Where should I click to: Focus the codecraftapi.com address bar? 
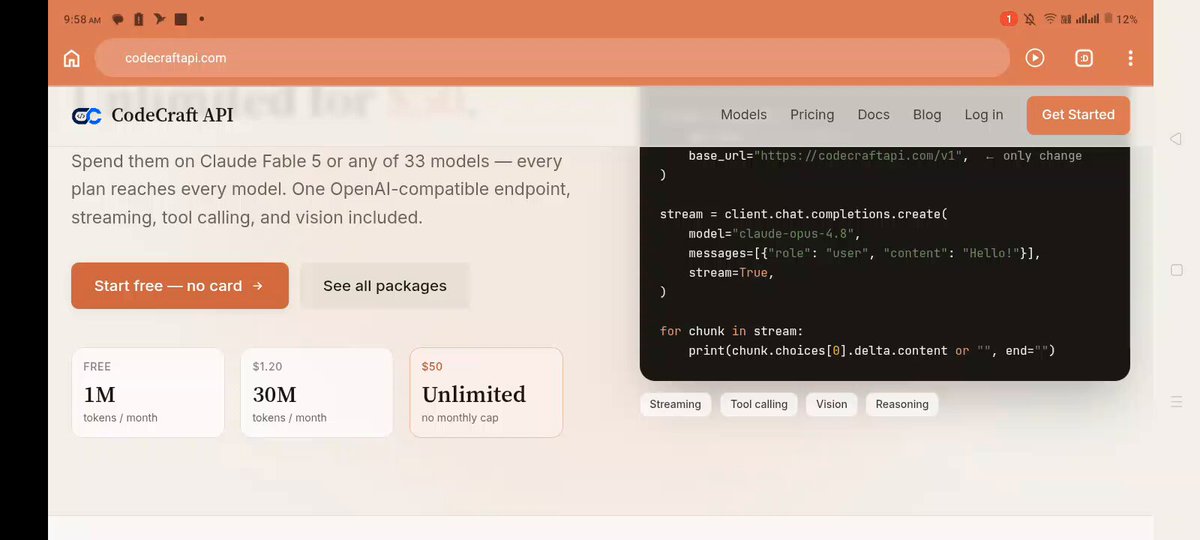pos(552,58)
